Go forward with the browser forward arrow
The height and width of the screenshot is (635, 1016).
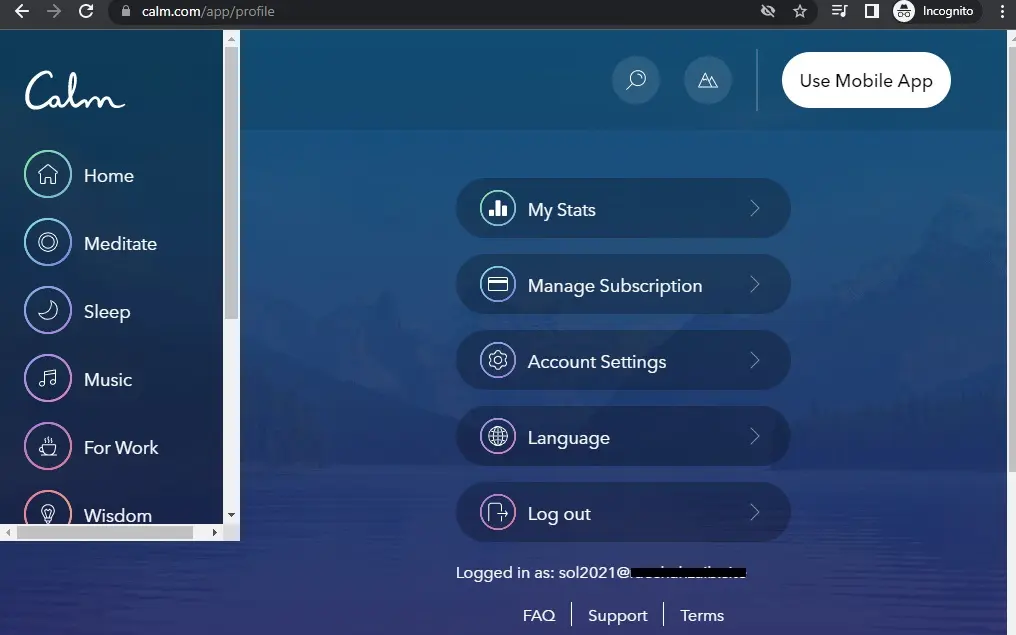[54, 11]
